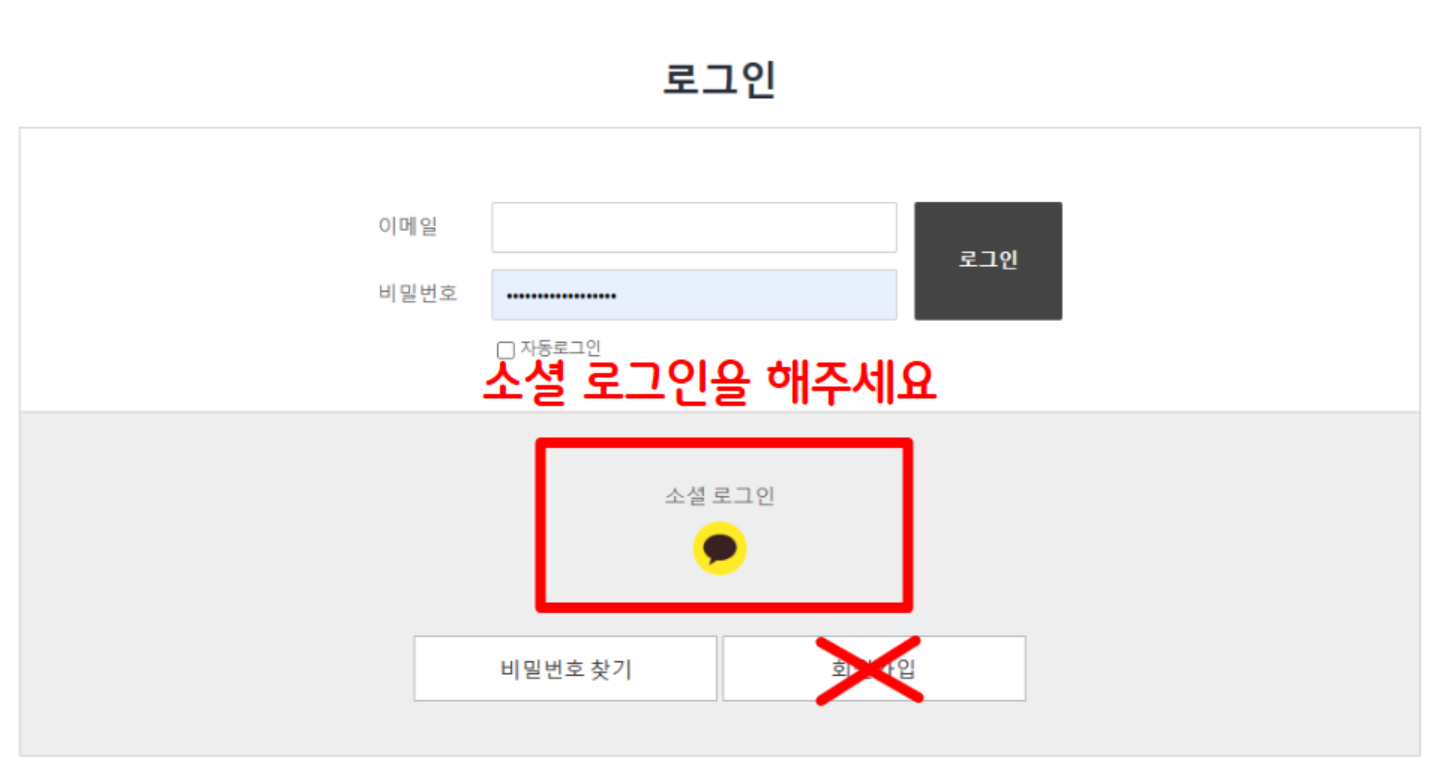Click the 회원가입 sign-up button
The height and width of the screenshot is (764, 1451).
coord(874,669)
